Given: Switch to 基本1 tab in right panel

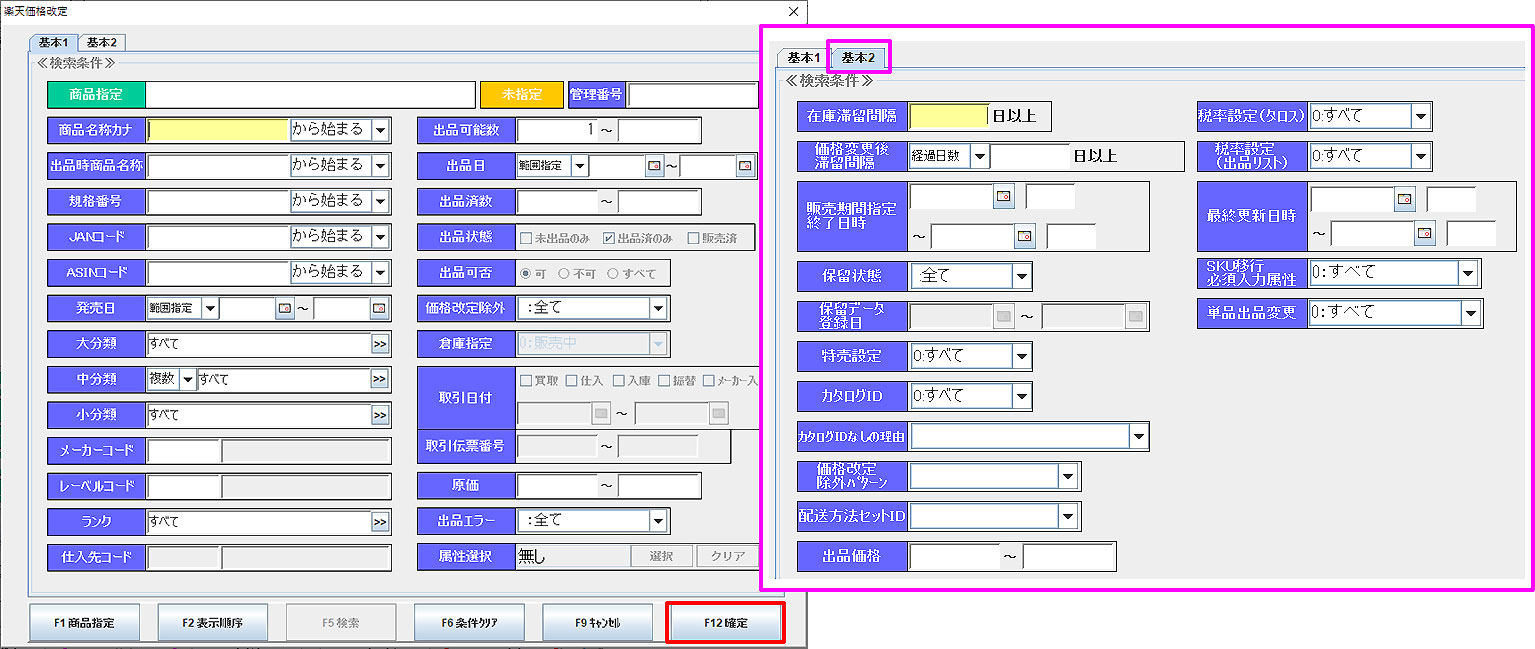Looking at the screenshot, I should (804, 58).
